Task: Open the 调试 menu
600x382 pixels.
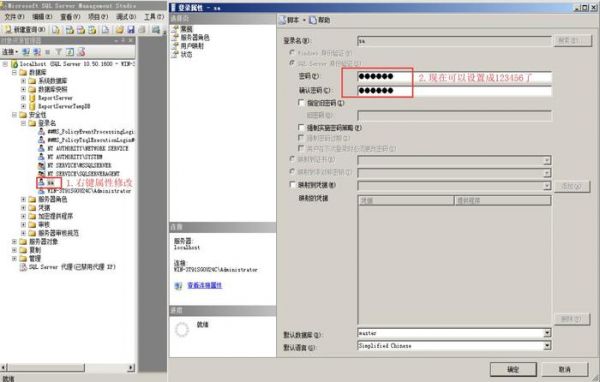Action: coord(126,17)
